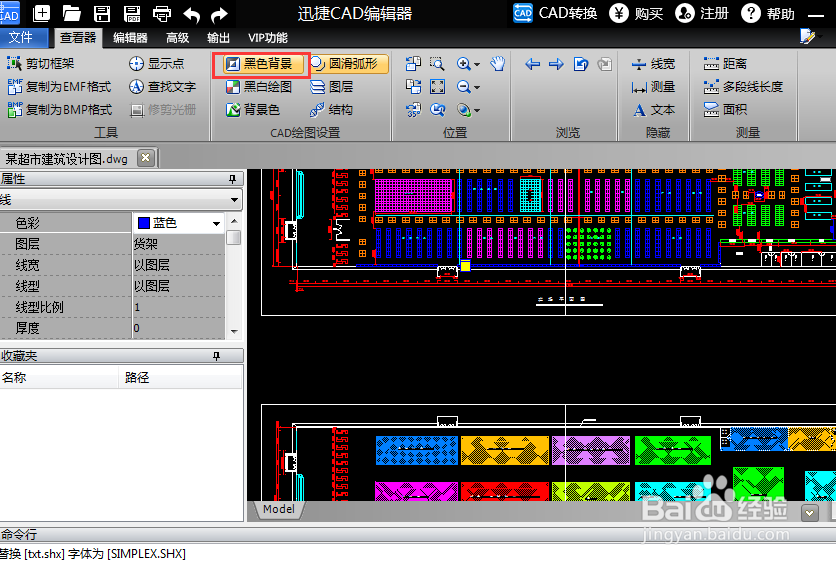Open CAD转换 converter
This screenshot has height=563, width=836.
click(x=555, y=13)
